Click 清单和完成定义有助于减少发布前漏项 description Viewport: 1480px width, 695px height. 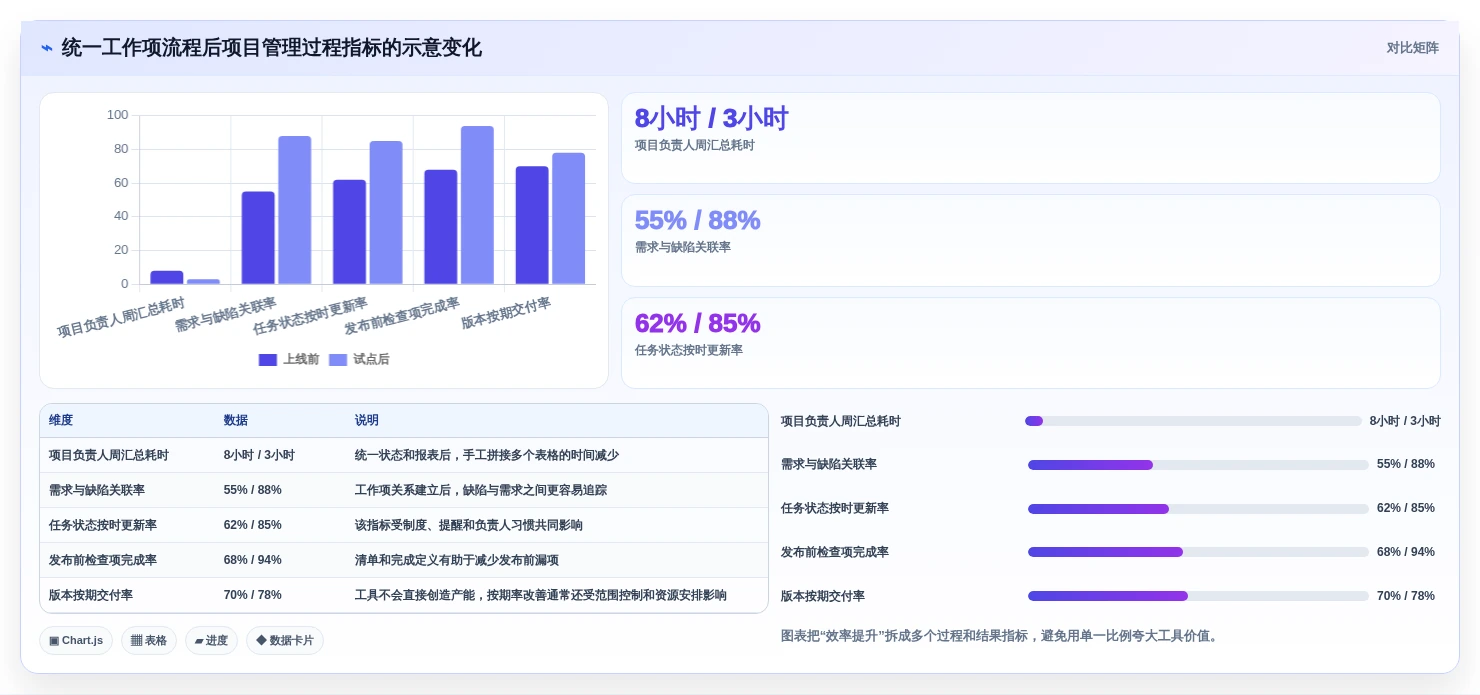(x=457, y=560)
